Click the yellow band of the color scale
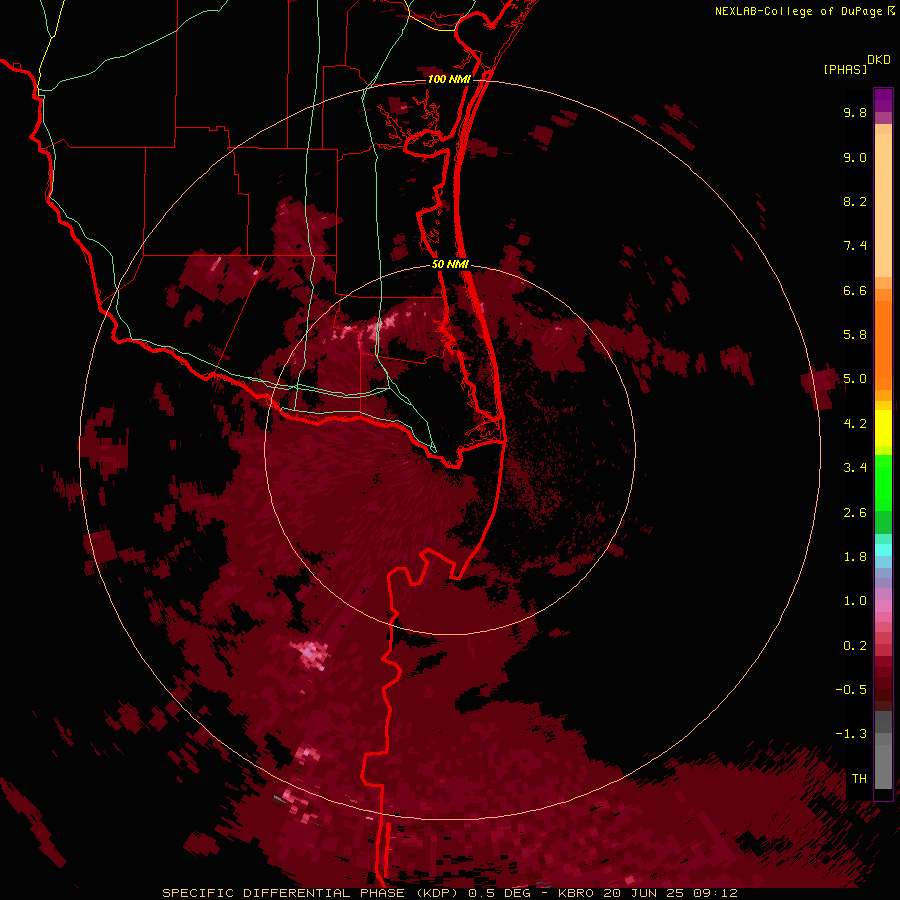Image resolution: width=900 pixels, height=900 pixels. click(x=883, y=428)
